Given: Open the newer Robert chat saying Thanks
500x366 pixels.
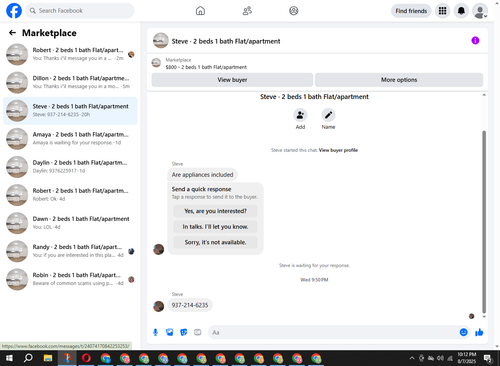Looking at the screenshot, I should click(x=70, y=54).
